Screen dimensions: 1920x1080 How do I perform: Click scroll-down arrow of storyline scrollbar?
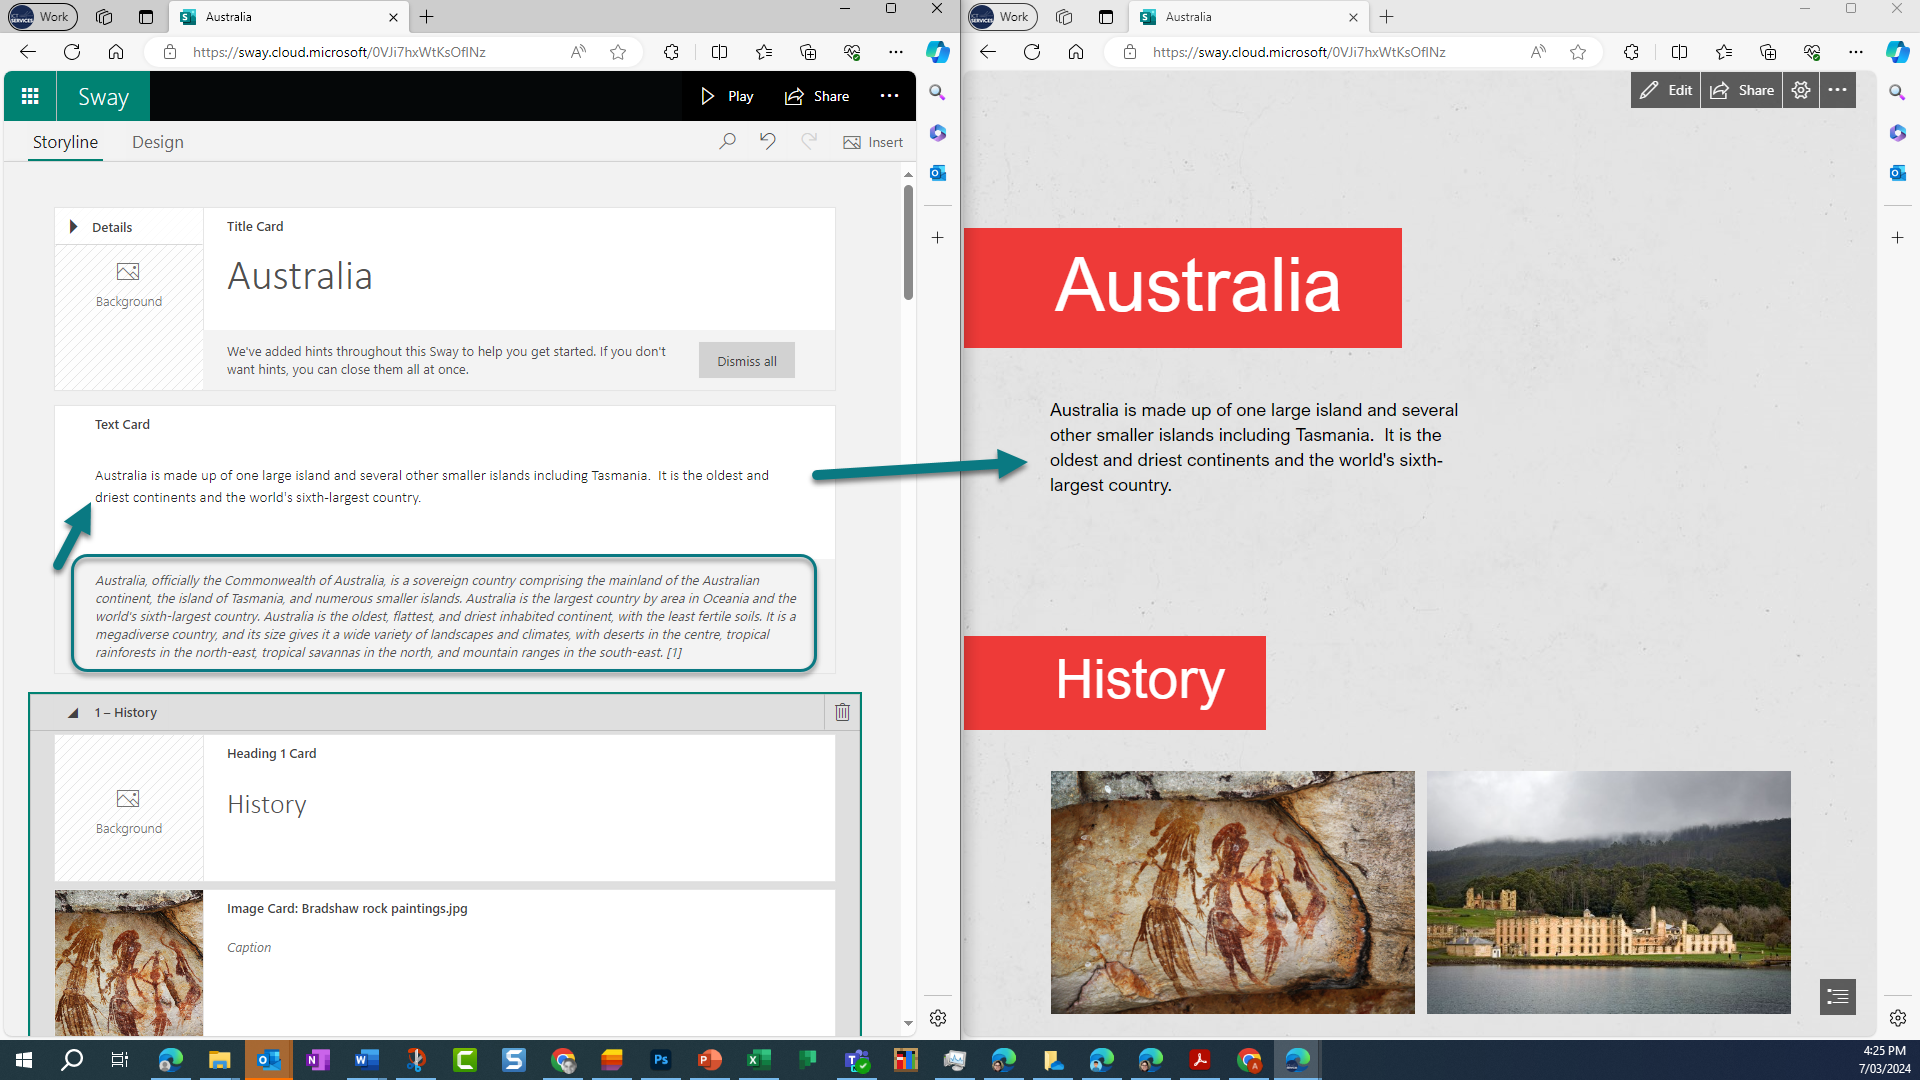[x=908, y=1023]
